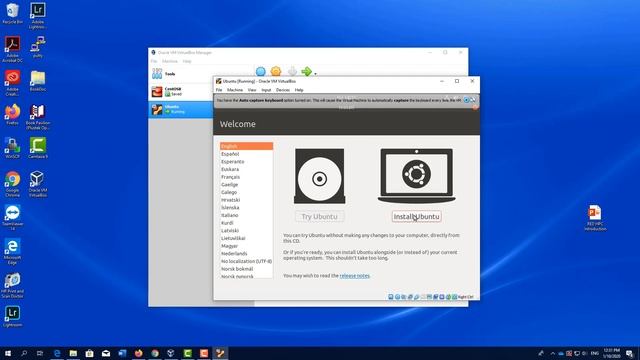Open Machine menu in Ubuntu VM window
Viewport: 640px width, 360px height.
[x=235, y=90]
